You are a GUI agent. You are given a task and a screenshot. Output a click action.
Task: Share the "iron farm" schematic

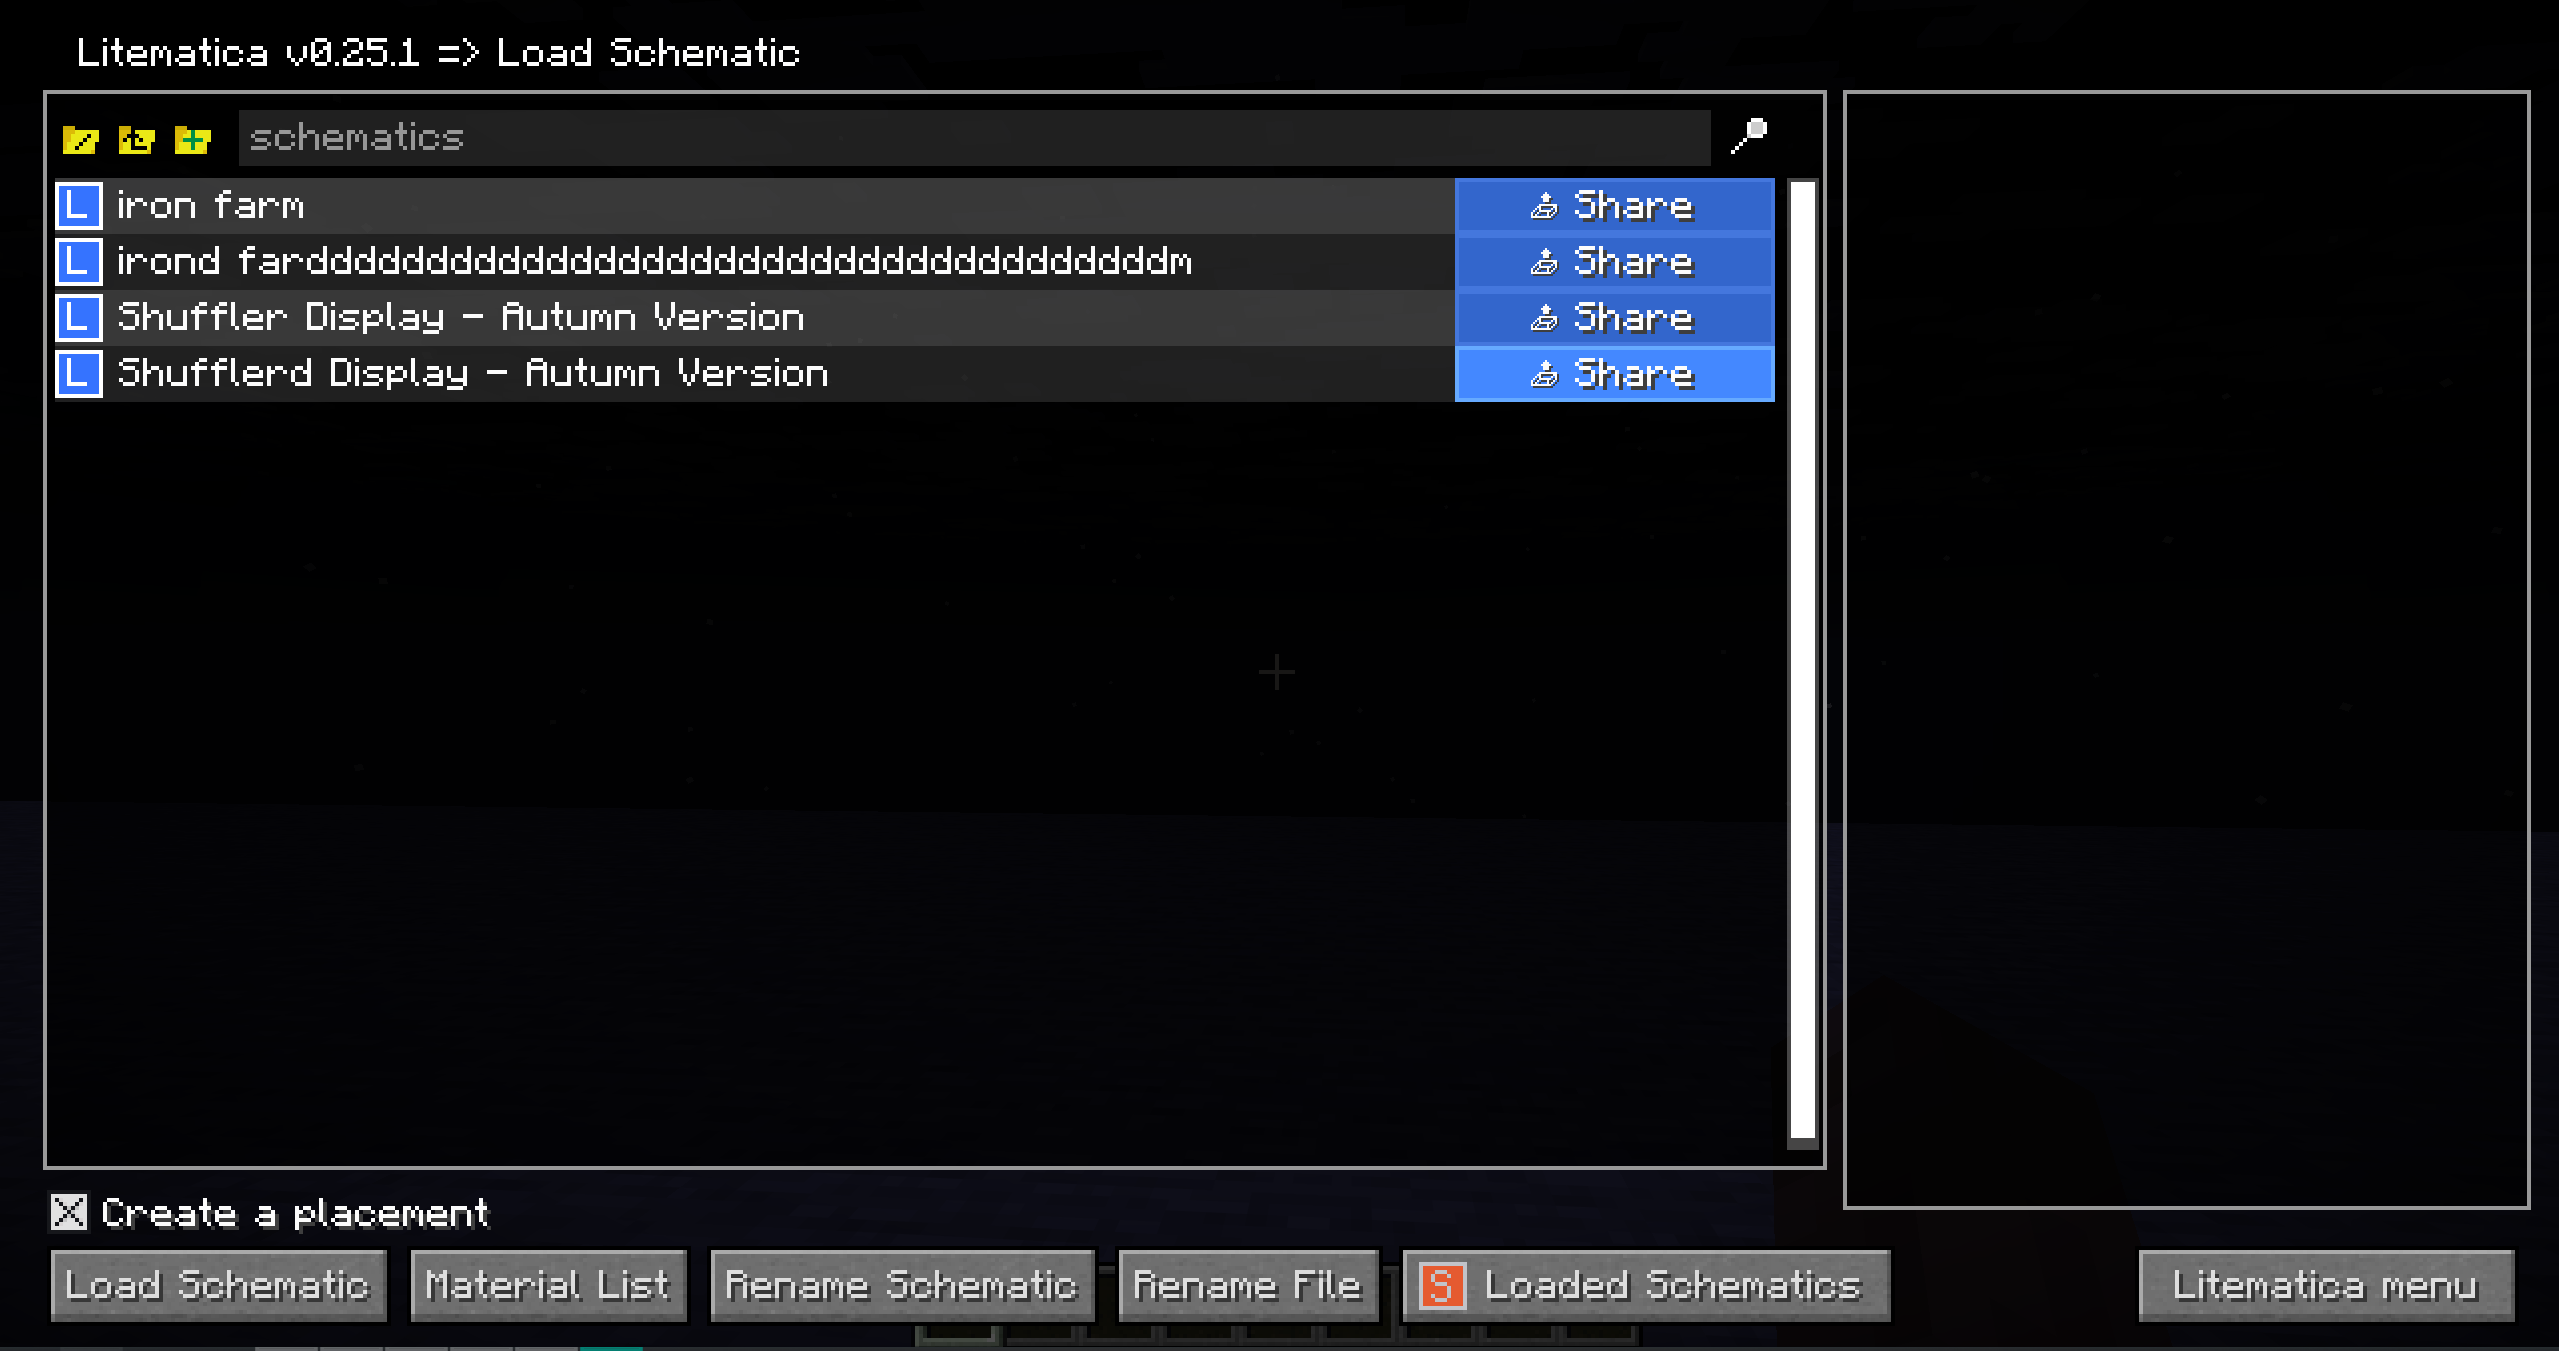coord(1615,205)
